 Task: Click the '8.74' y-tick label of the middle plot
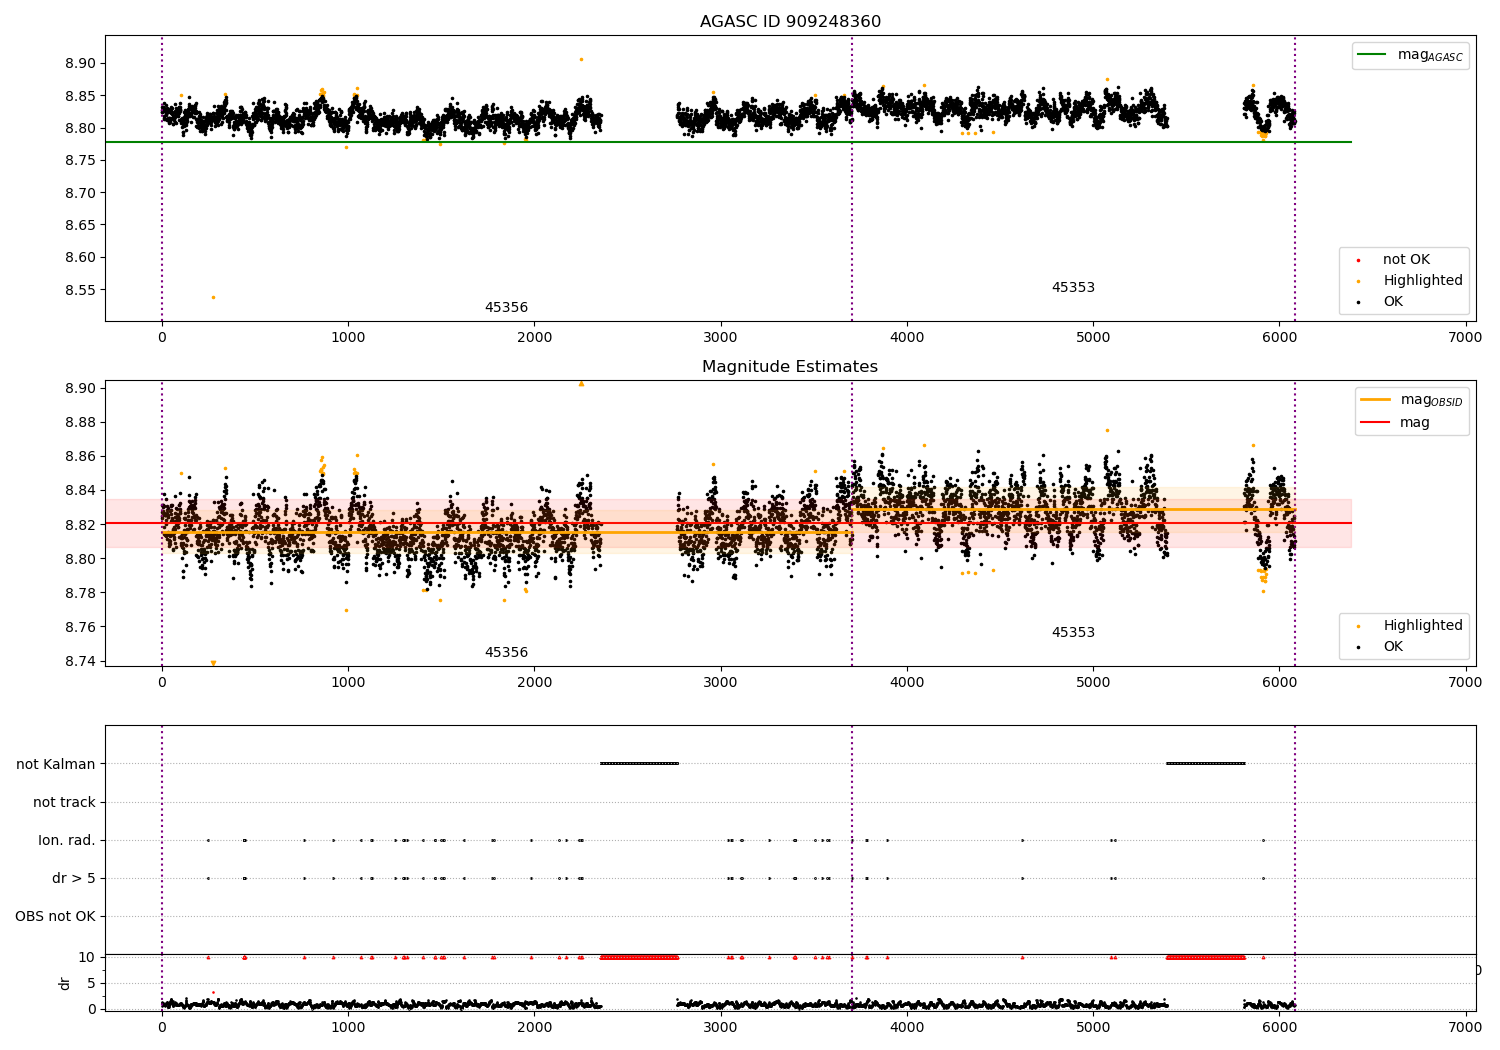point(80,661)
